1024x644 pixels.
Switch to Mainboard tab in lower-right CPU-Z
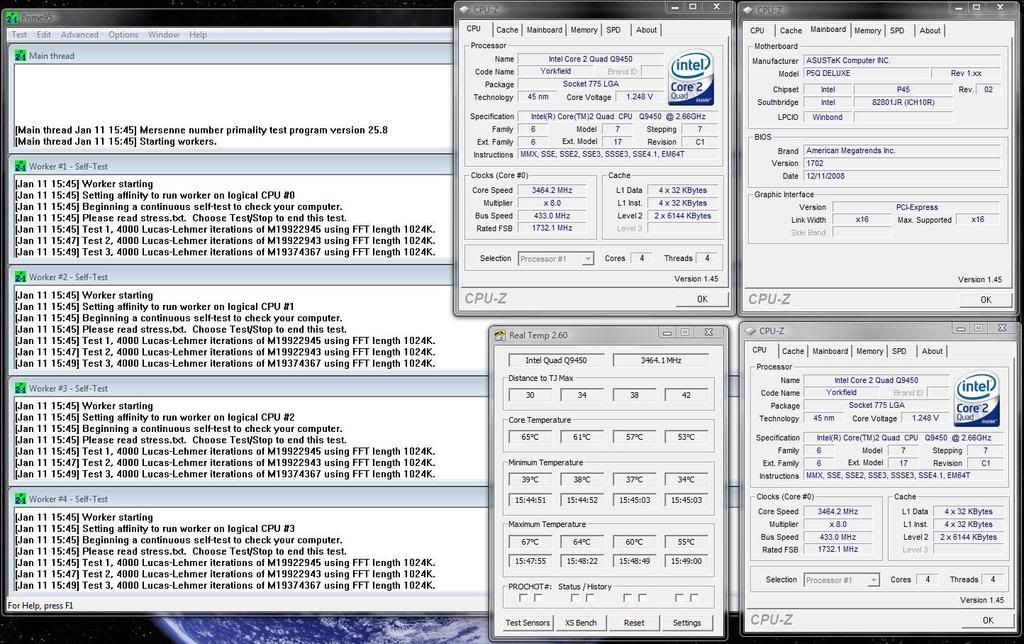point(830,351)
